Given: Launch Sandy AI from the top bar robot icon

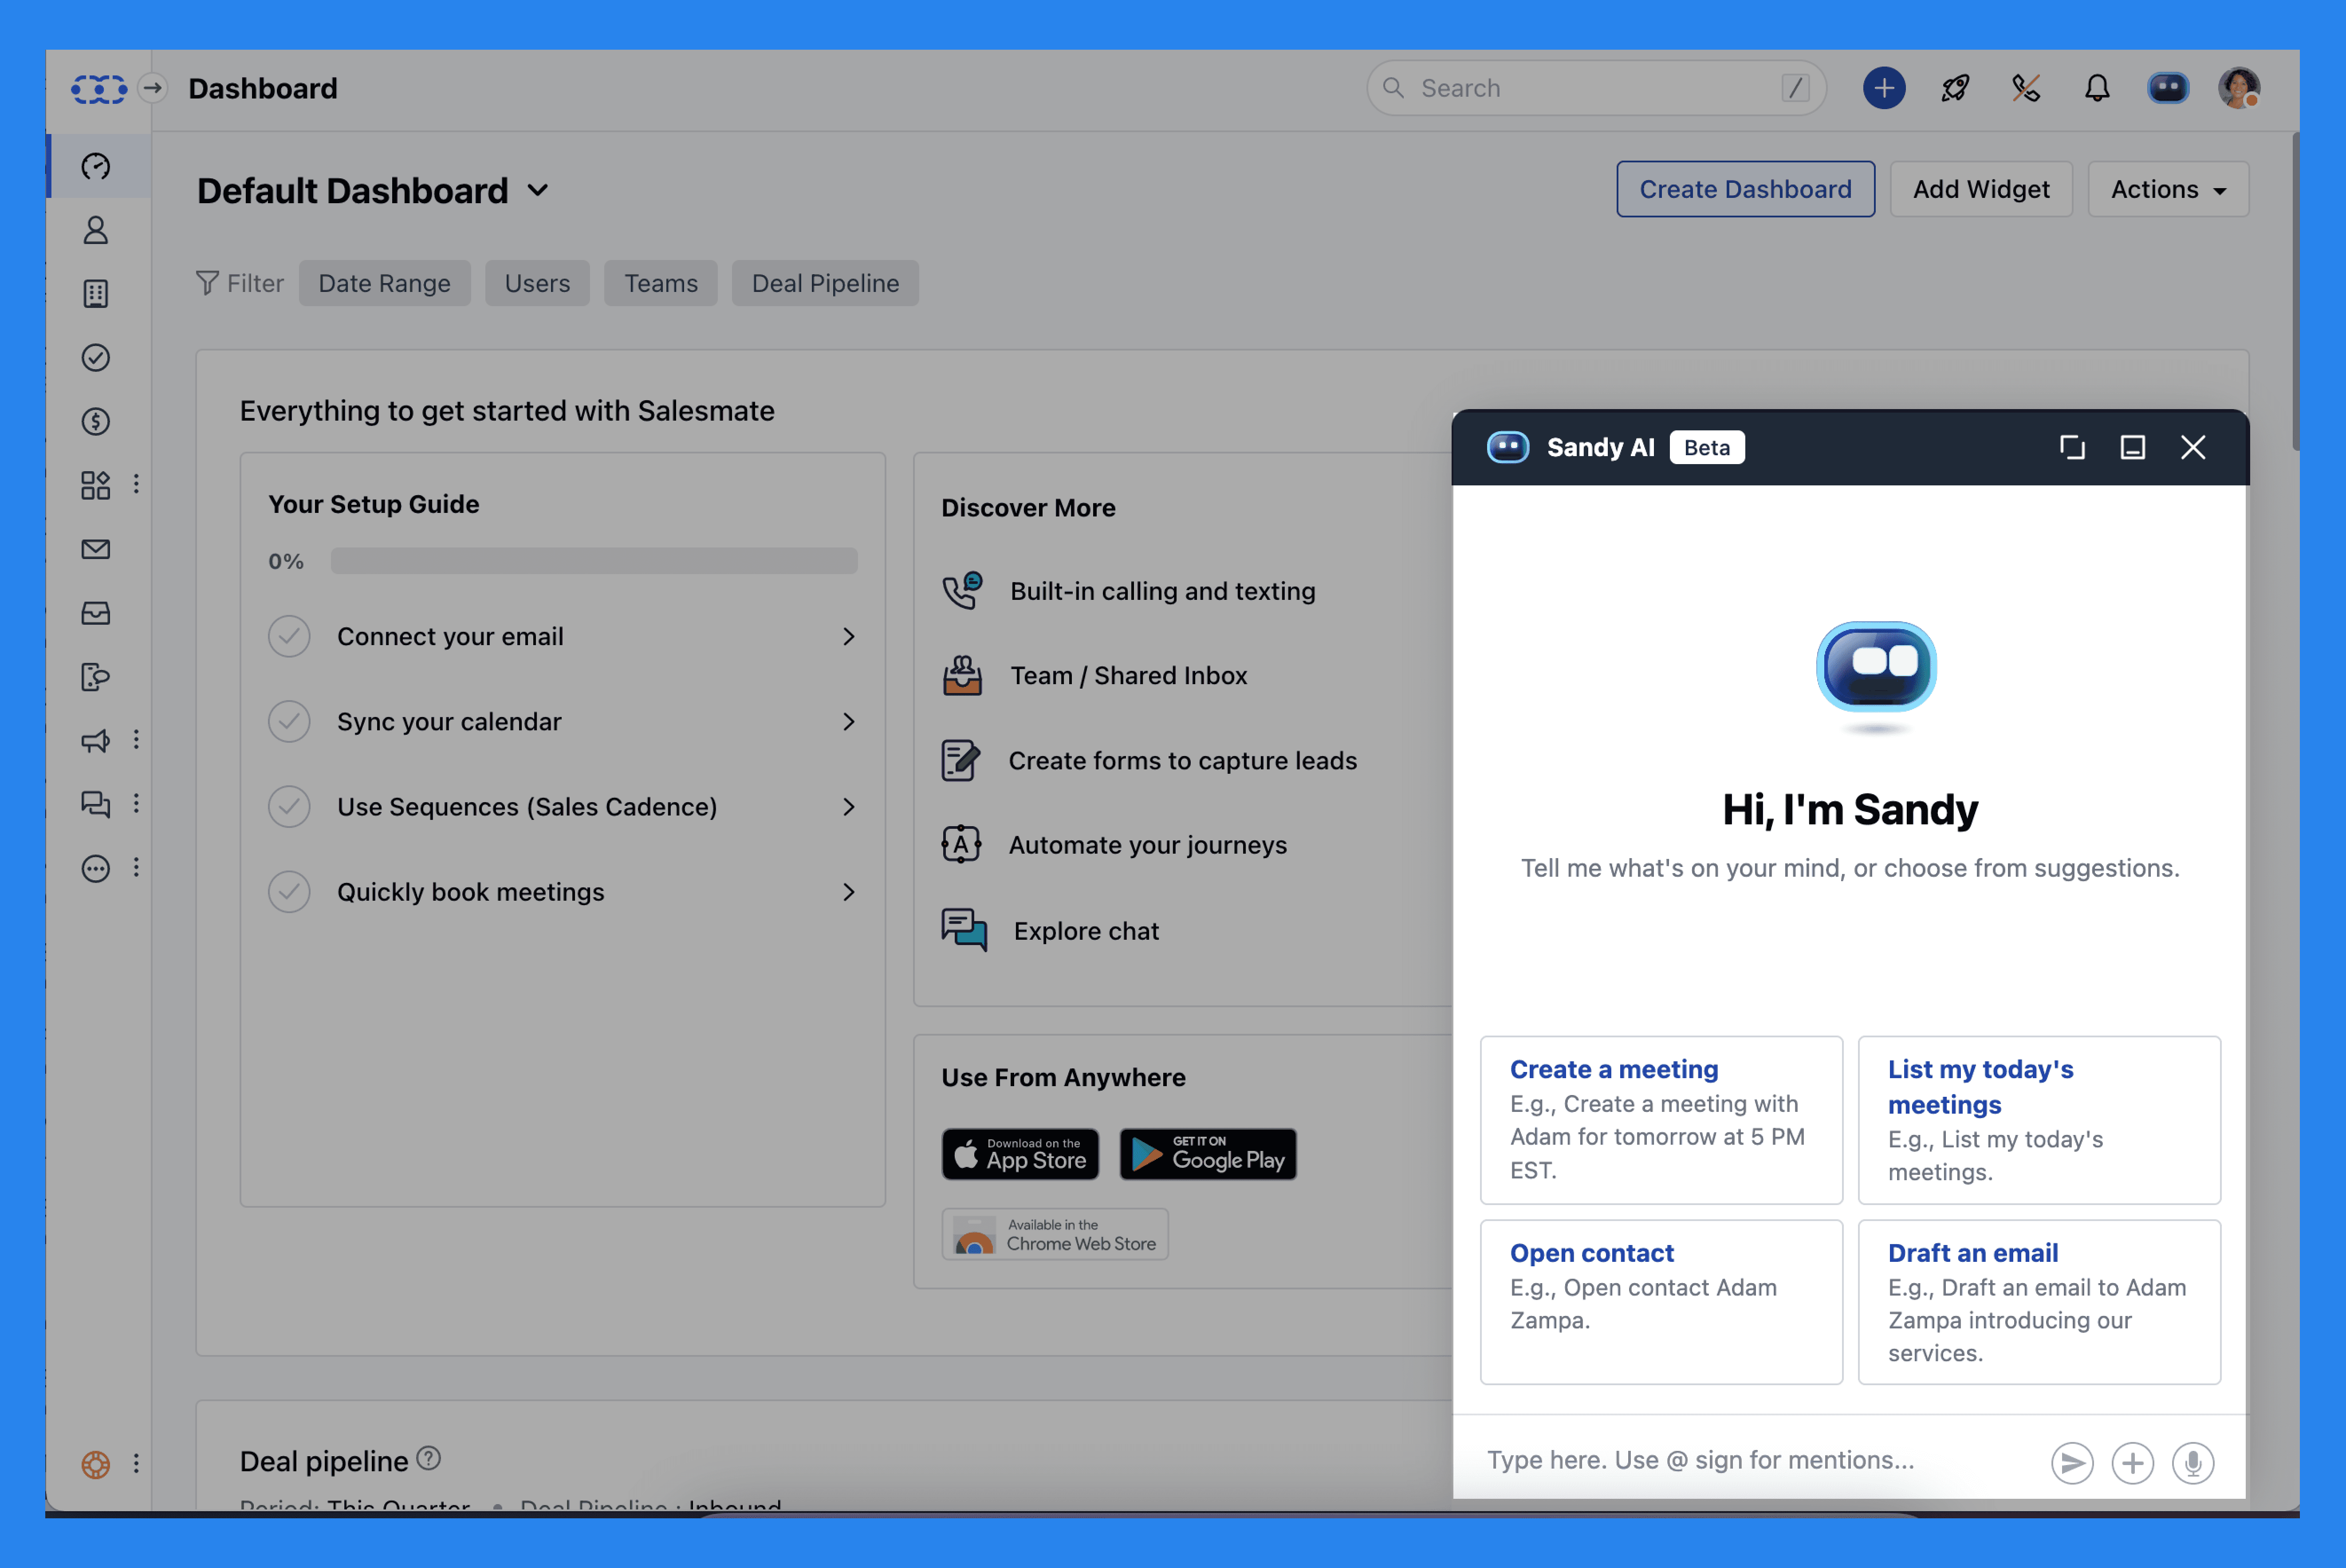Looking at the screenshot, I should (x=2167, y=88).
